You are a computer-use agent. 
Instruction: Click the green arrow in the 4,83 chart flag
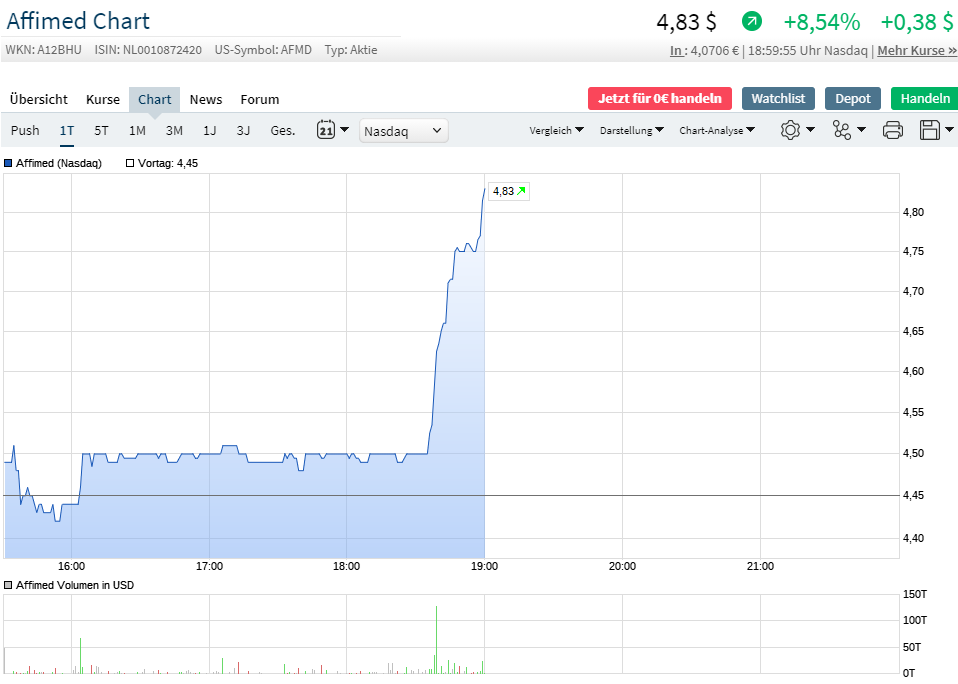point(521,190)
